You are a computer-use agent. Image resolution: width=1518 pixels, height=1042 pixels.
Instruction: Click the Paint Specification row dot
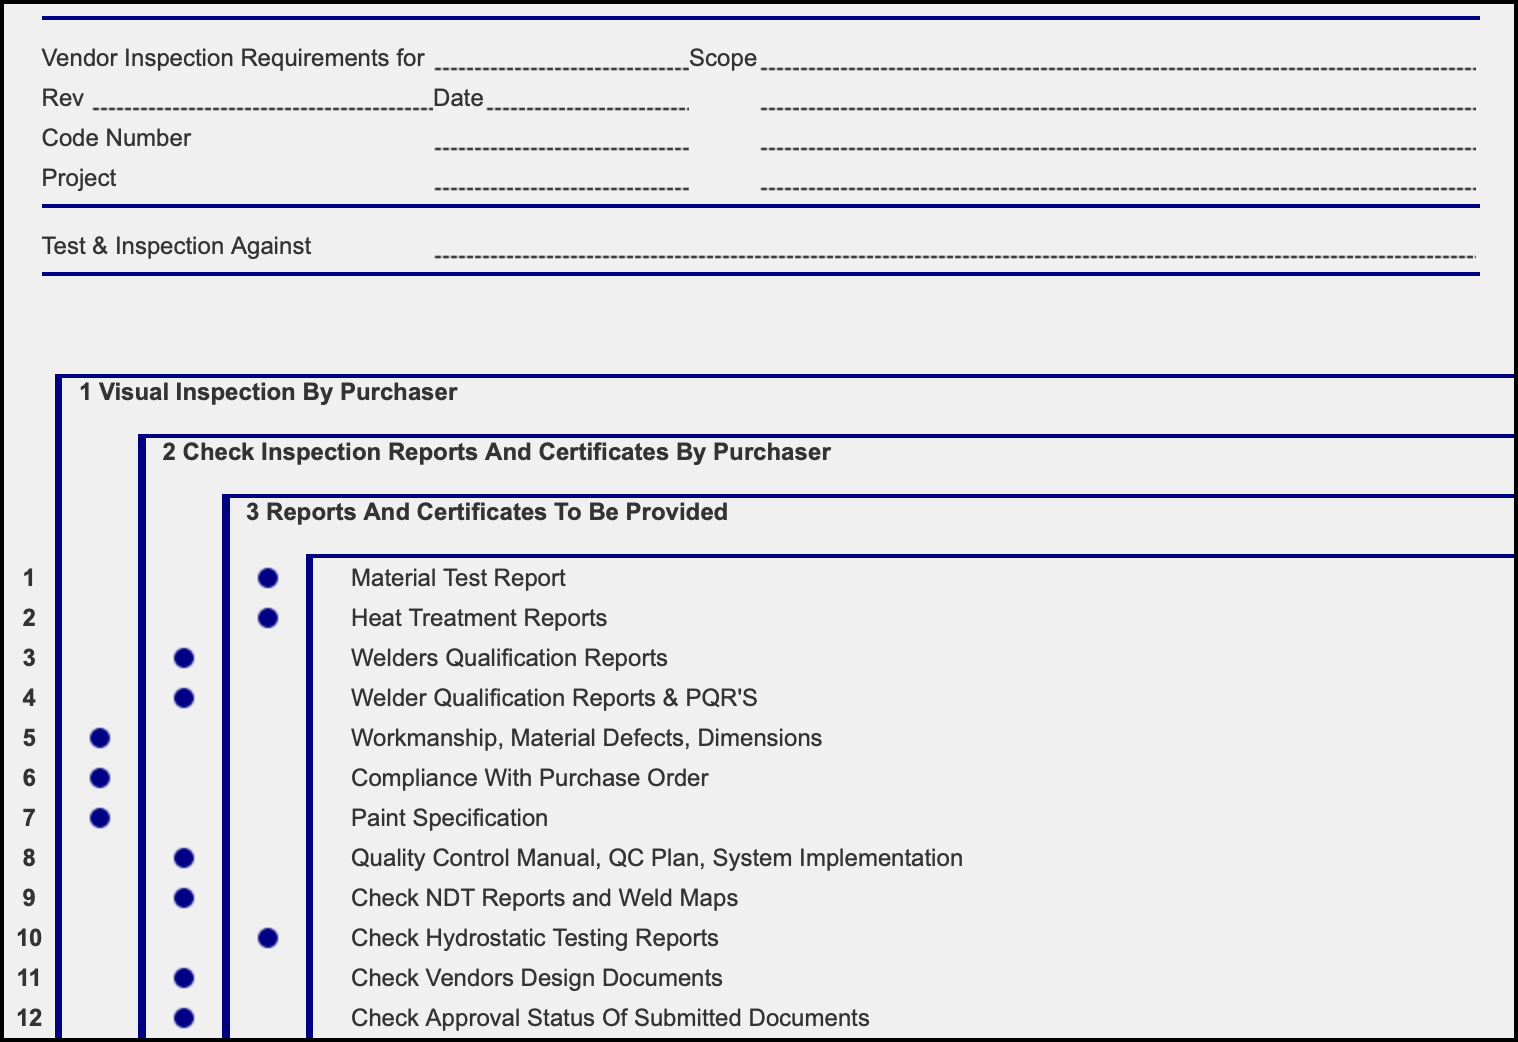[x=99, y=818]
